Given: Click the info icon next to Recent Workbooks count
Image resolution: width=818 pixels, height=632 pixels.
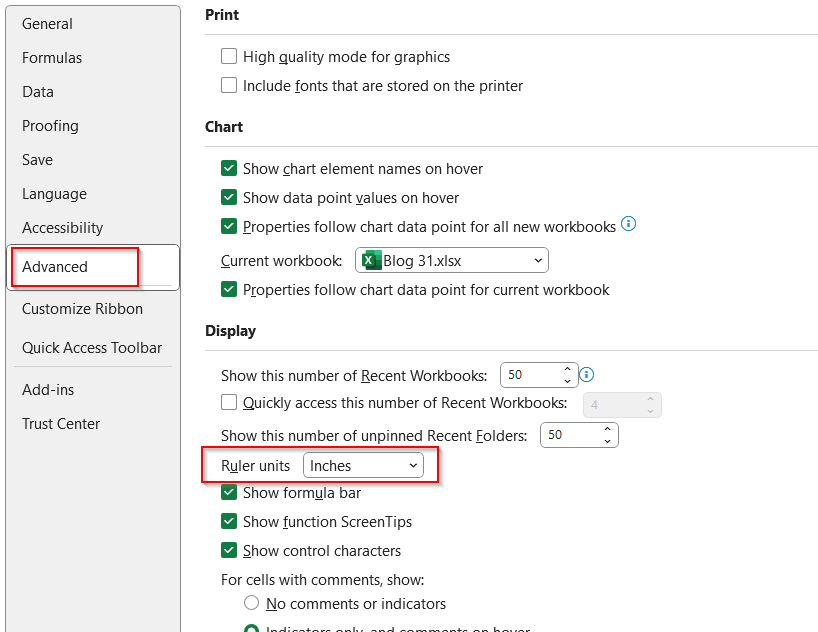Looking at the screenshot, I should [586, 374].
